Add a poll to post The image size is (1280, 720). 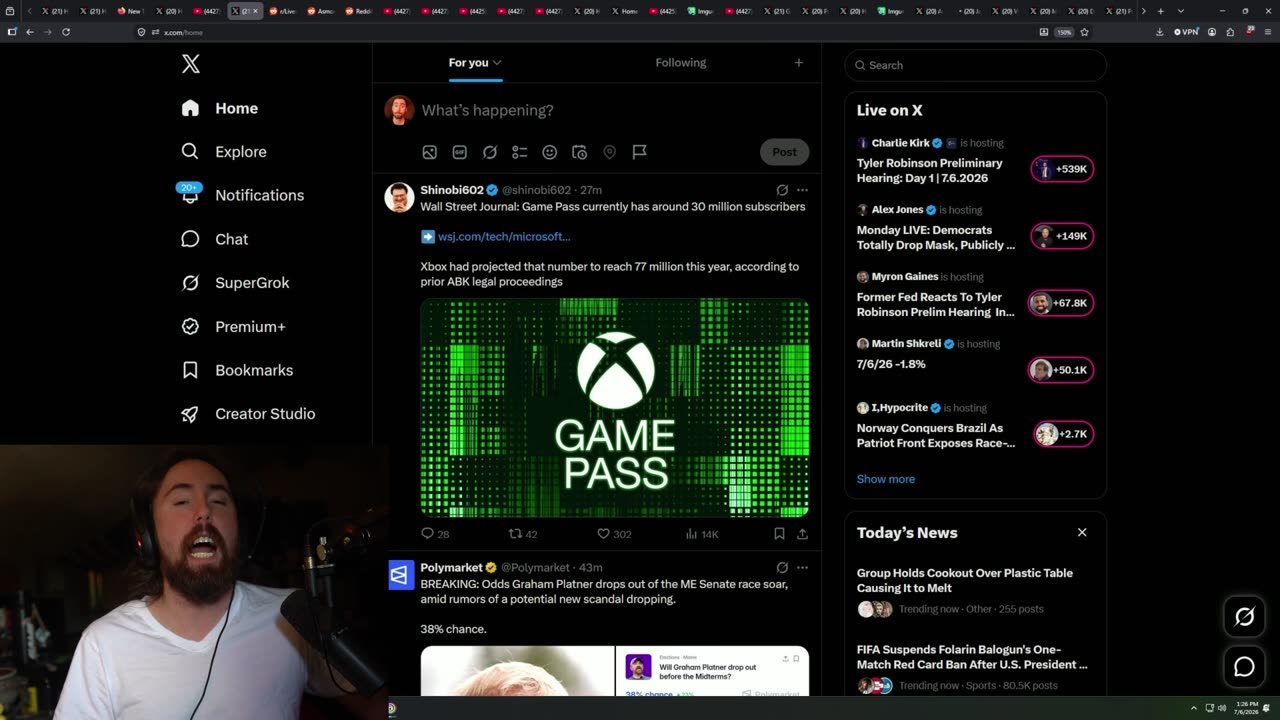519,152
